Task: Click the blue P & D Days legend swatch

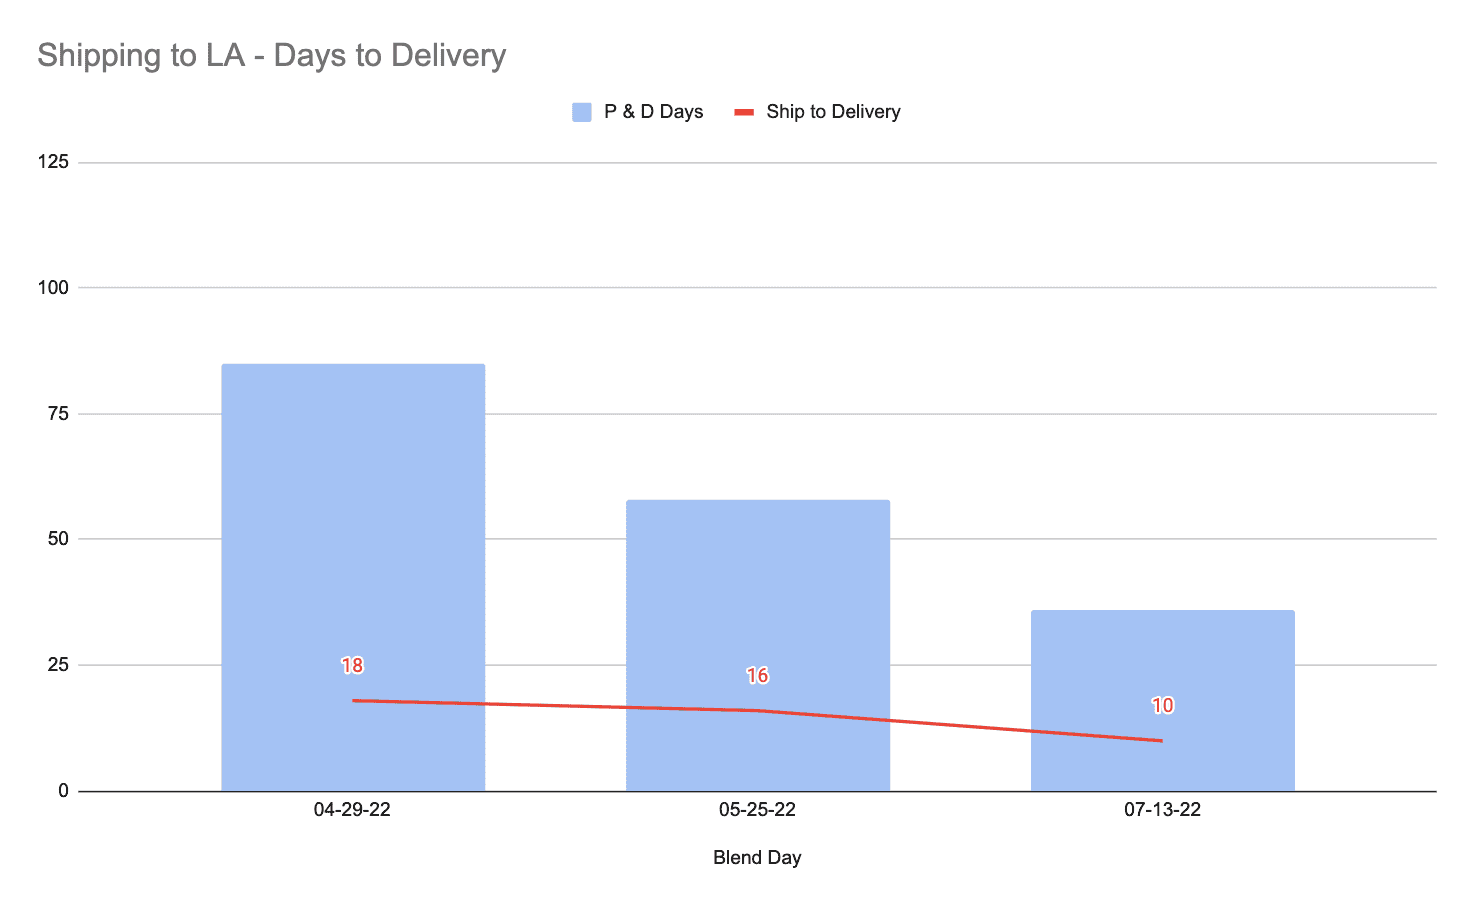Action: click(x=582, y=112)
